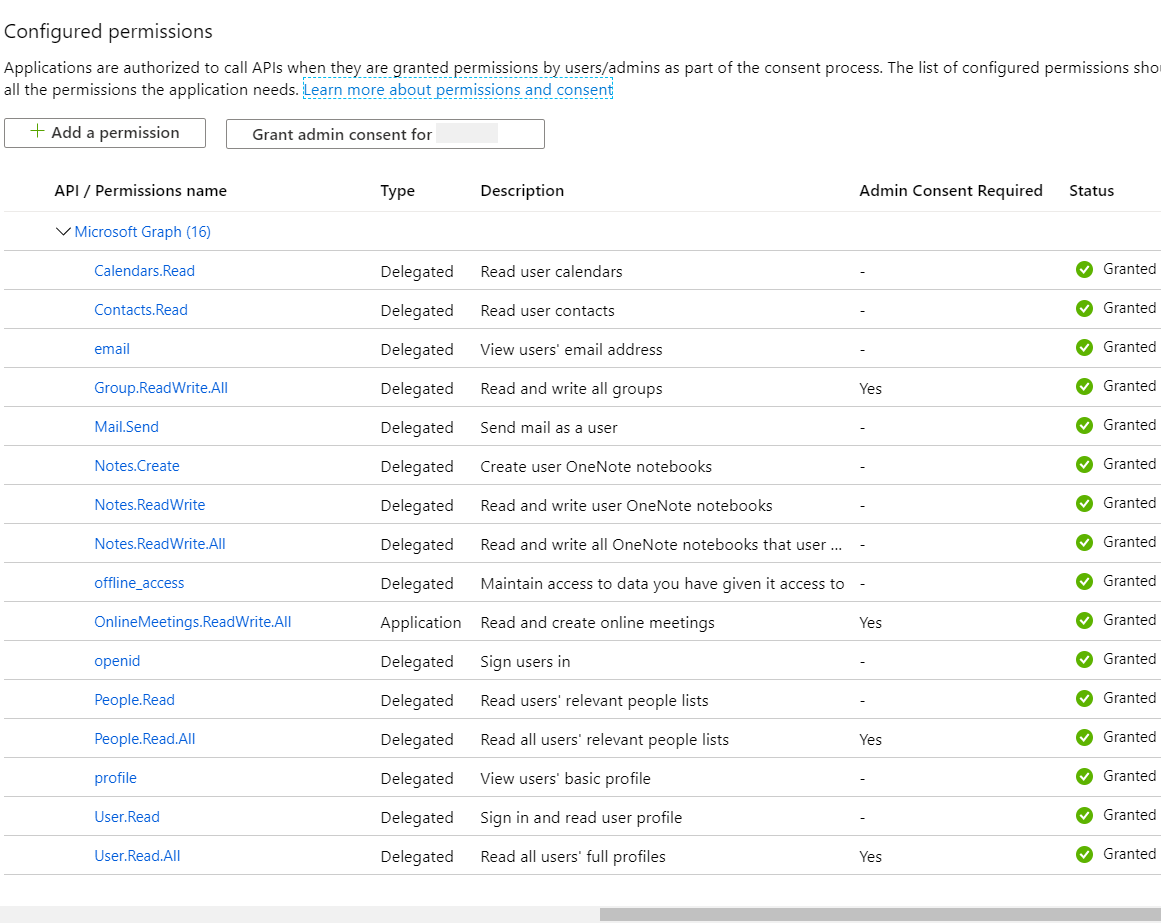Click the green Granted checkmark for Mail.Send
Viewport: 1161px width, 923px height.
(1084, 426)
